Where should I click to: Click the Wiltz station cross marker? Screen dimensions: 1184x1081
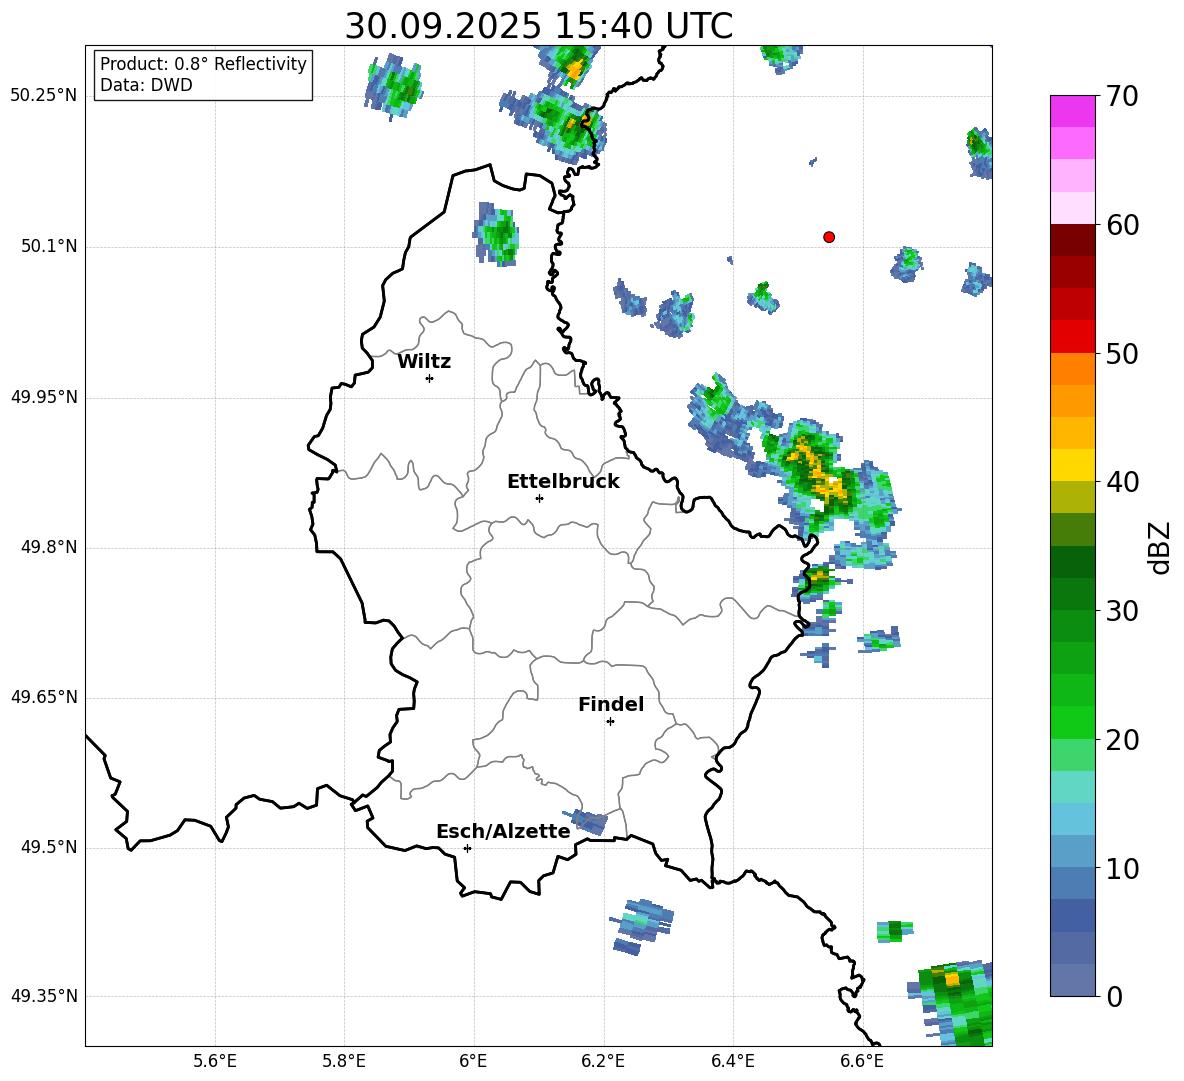(430, 378)
